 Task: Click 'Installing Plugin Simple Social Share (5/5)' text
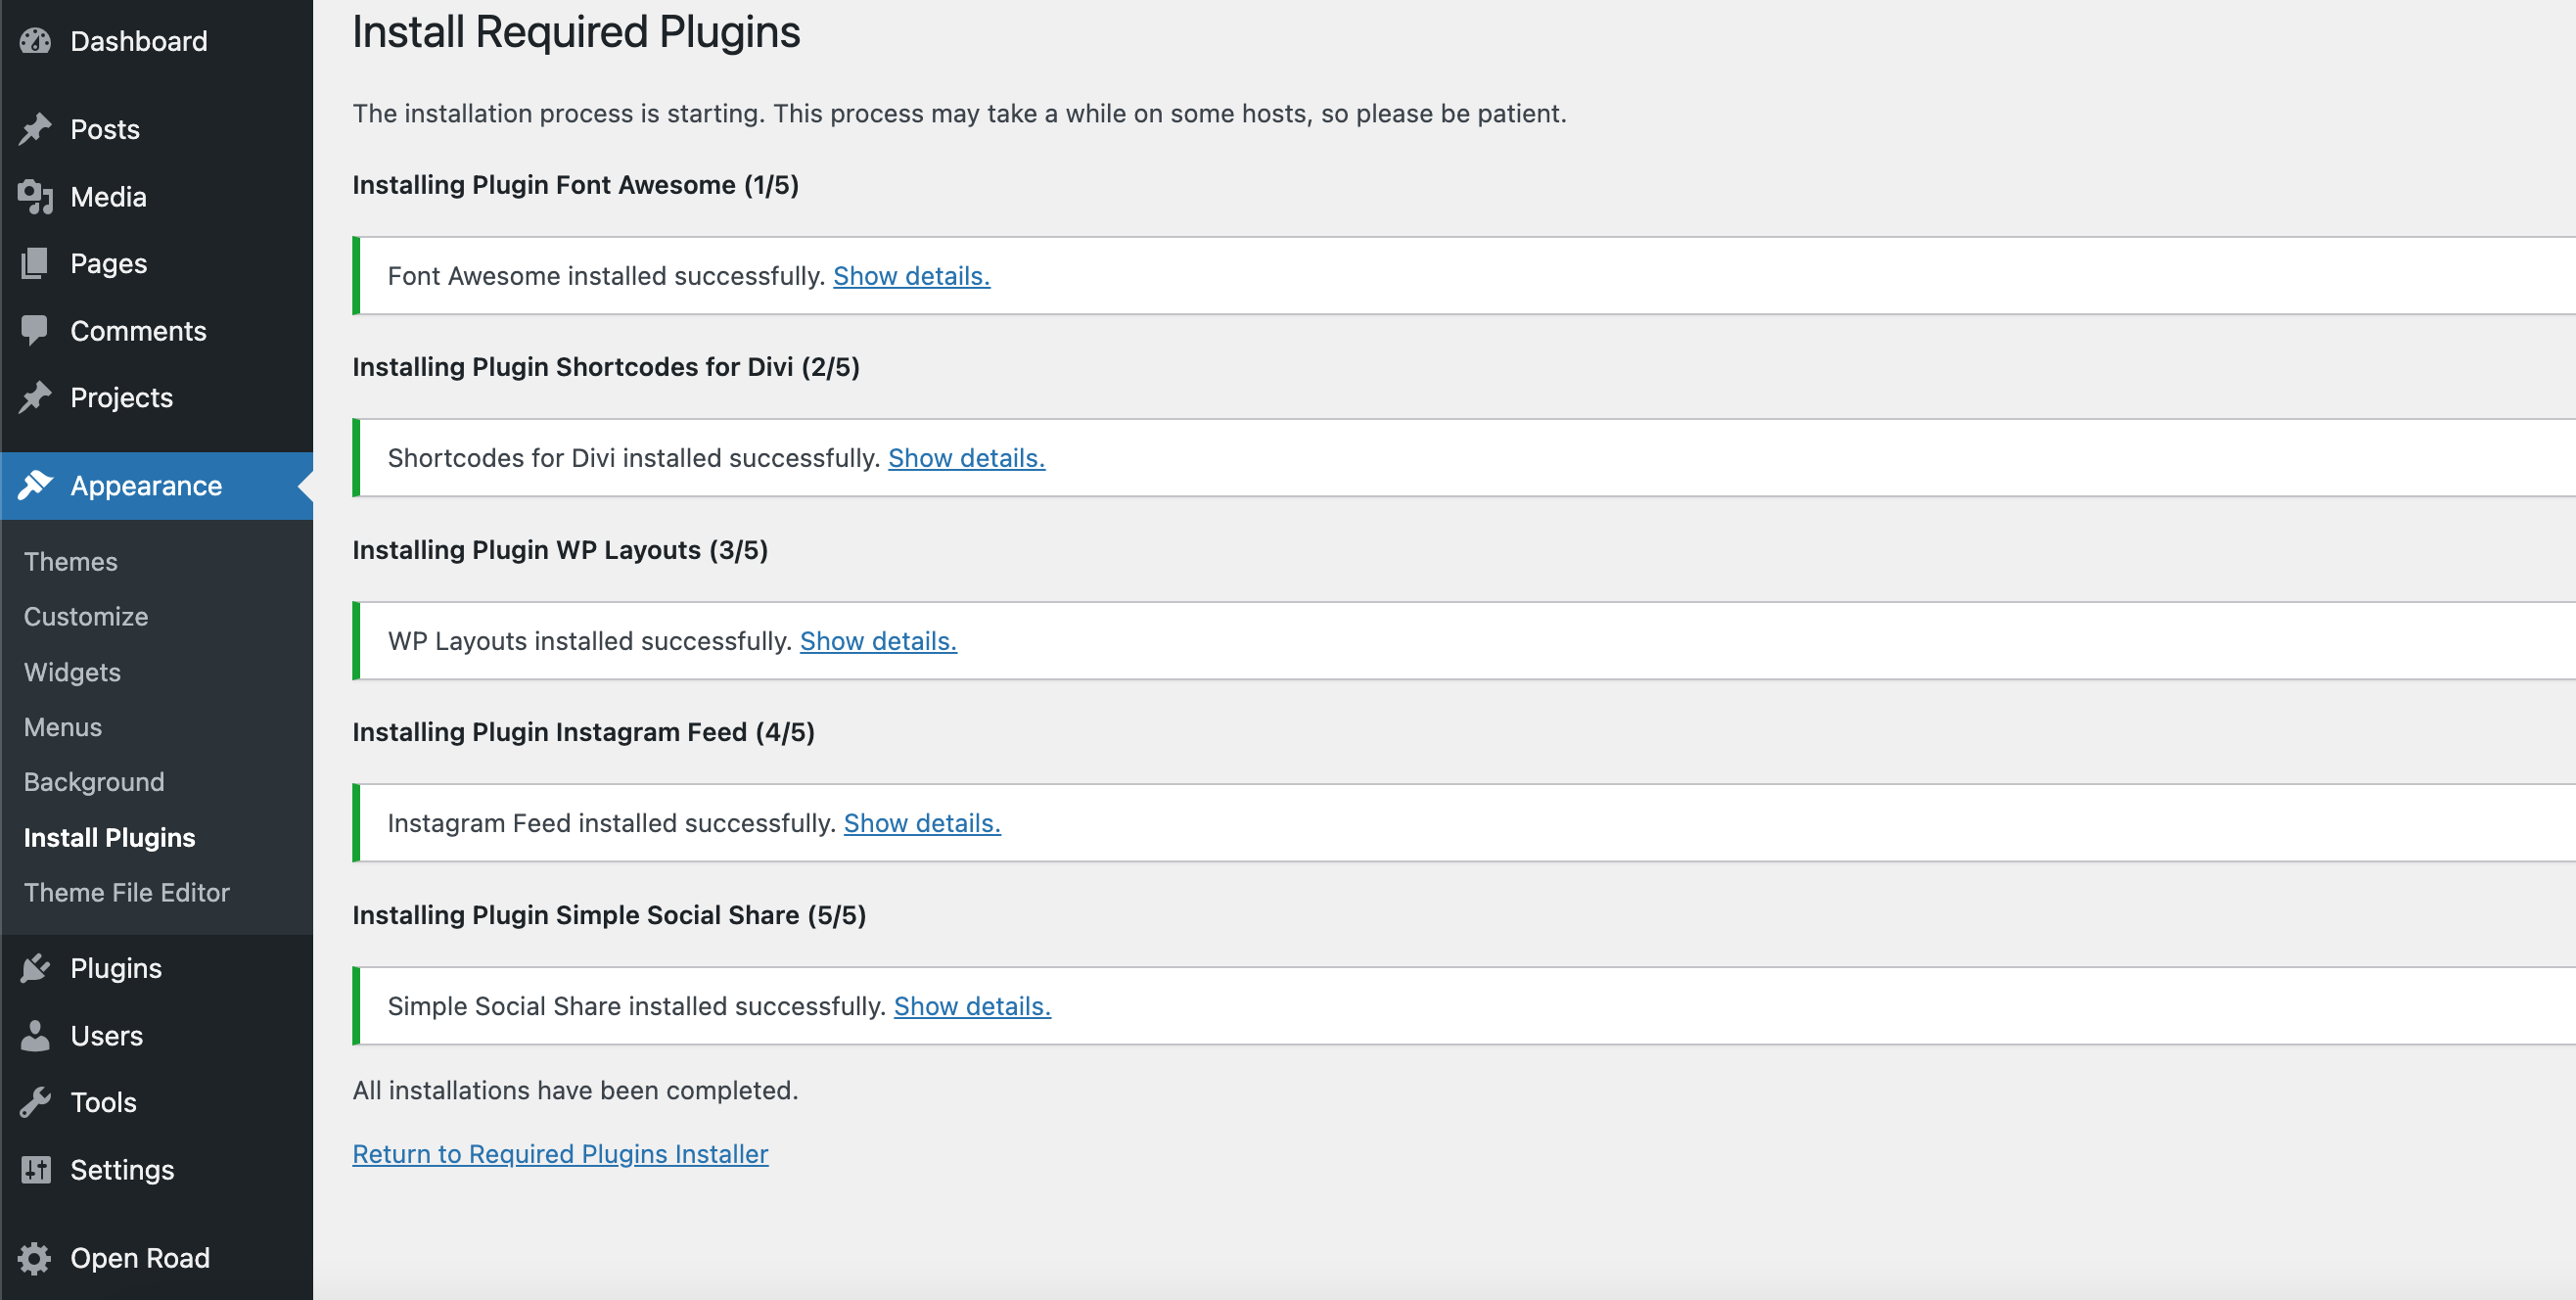609,915
